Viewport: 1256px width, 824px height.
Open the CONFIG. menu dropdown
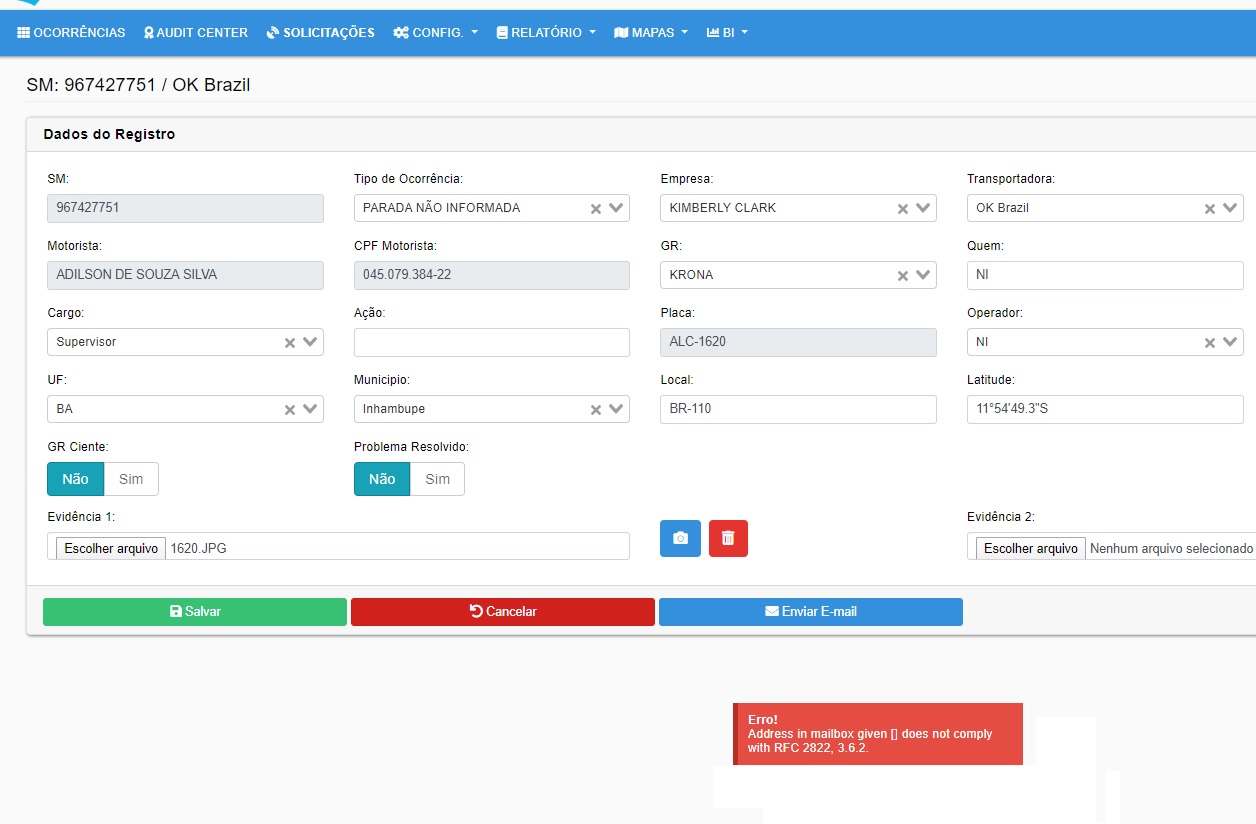point(436,33)
